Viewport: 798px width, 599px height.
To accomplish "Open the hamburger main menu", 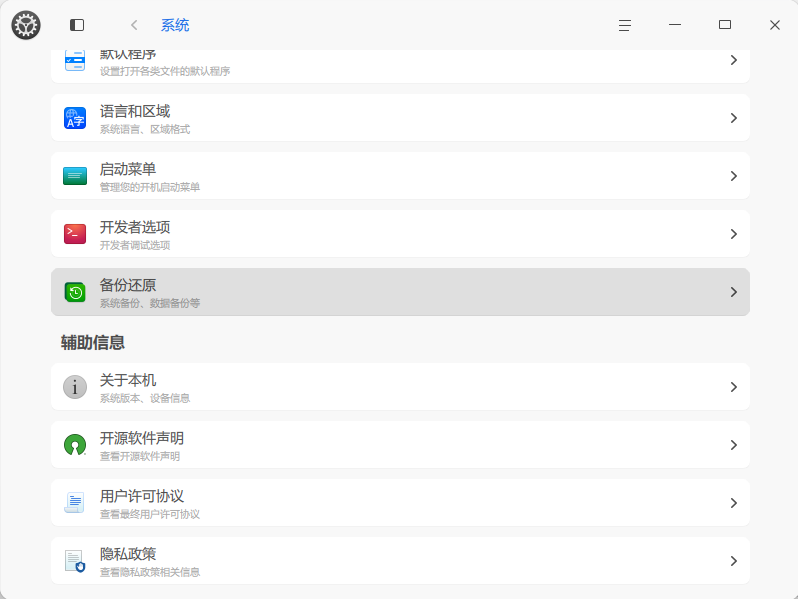I will coord(625,25).
